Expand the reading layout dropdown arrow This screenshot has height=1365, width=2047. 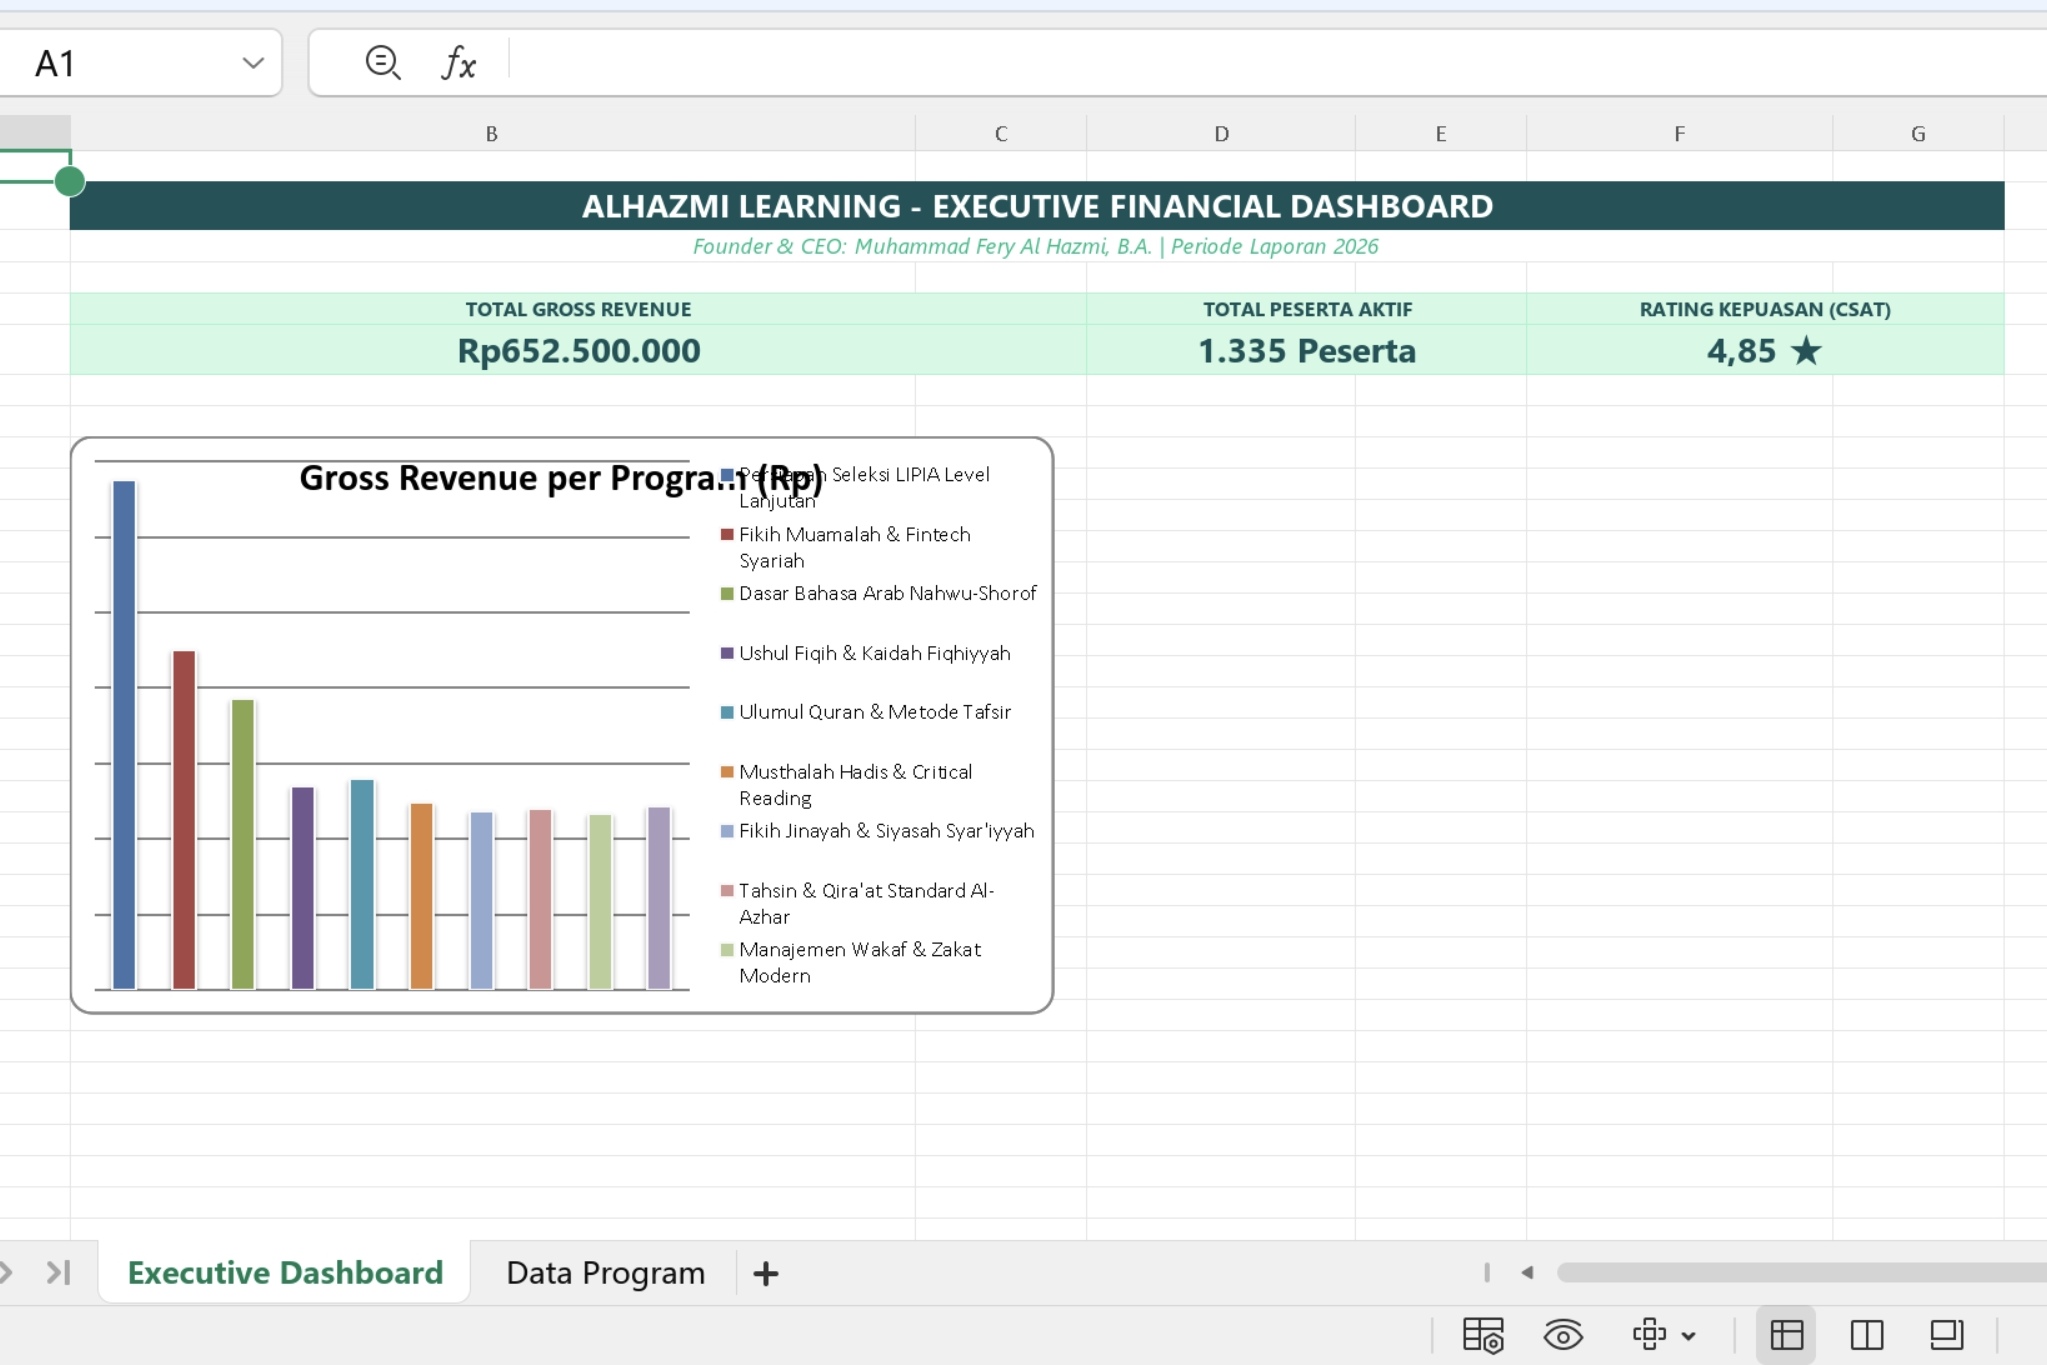(1689, 1336)
